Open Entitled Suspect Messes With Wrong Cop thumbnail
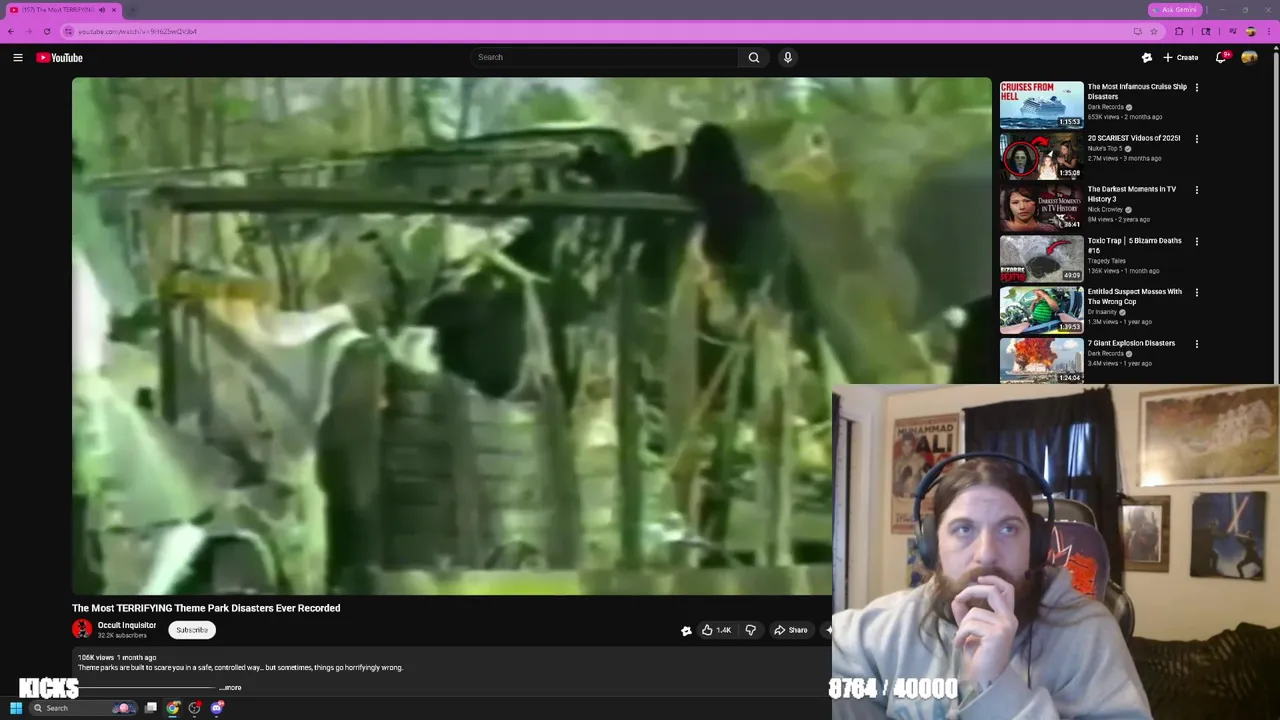Viewport: 1280px width, 720px height. point(1041,309)
